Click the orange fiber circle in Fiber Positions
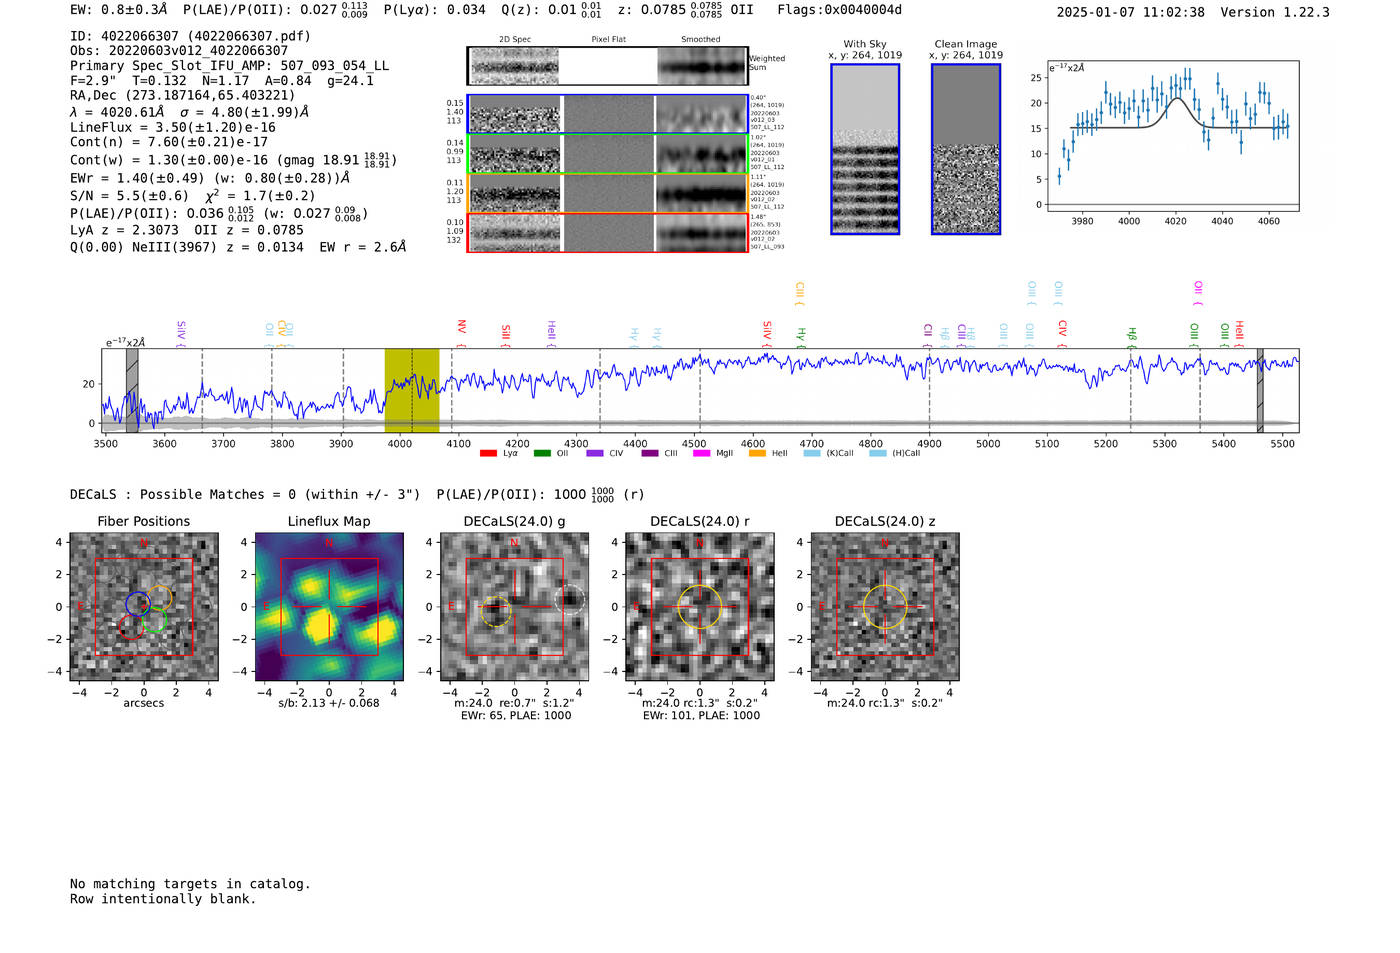This screenshot has height=953, width=1400. coord(159,598)
